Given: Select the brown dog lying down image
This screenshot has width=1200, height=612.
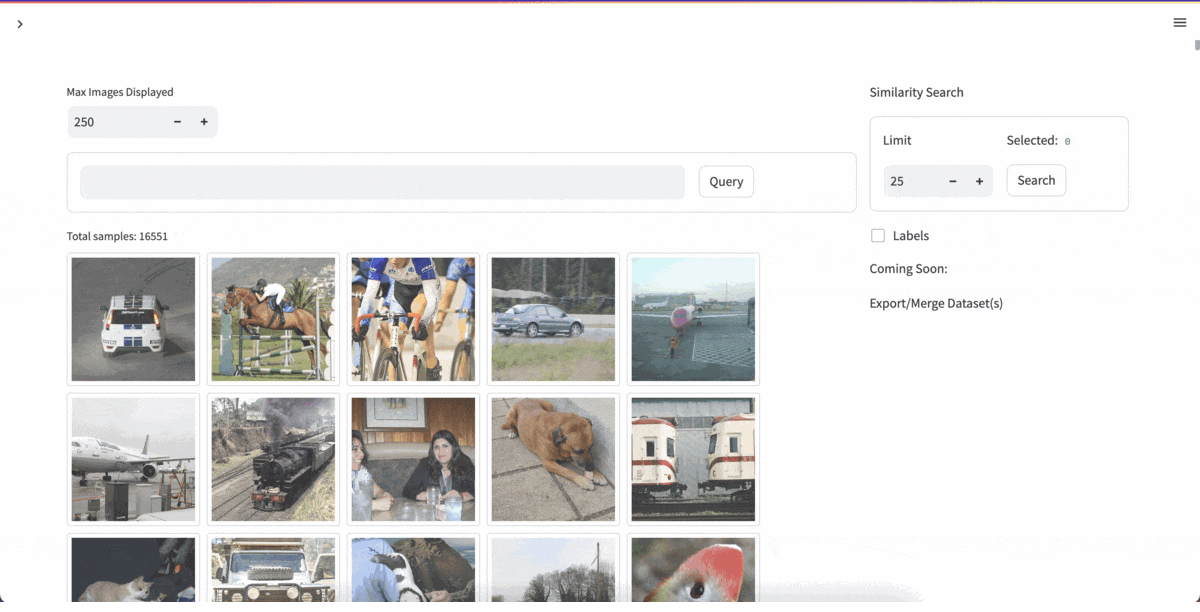Looking at the screenshot, I should click(x=553, y=459).
